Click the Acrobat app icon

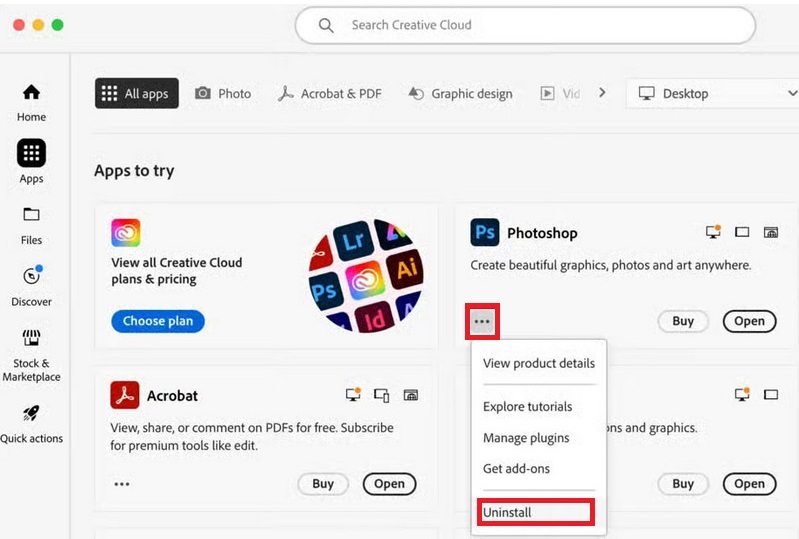pyautogui.click(x=125, y=395)
